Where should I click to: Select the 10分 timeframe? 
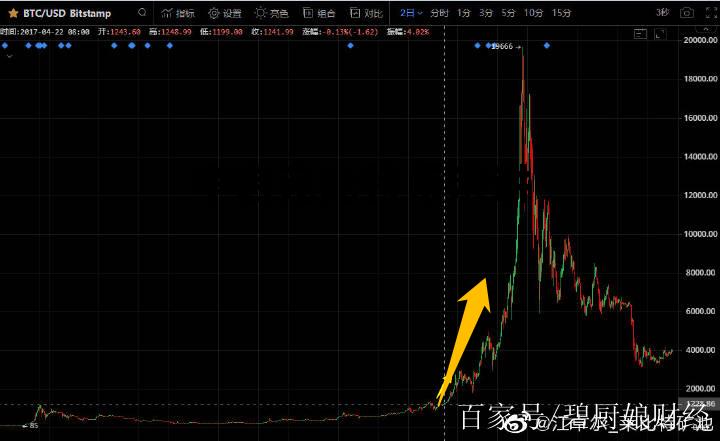tap(533, 13)
